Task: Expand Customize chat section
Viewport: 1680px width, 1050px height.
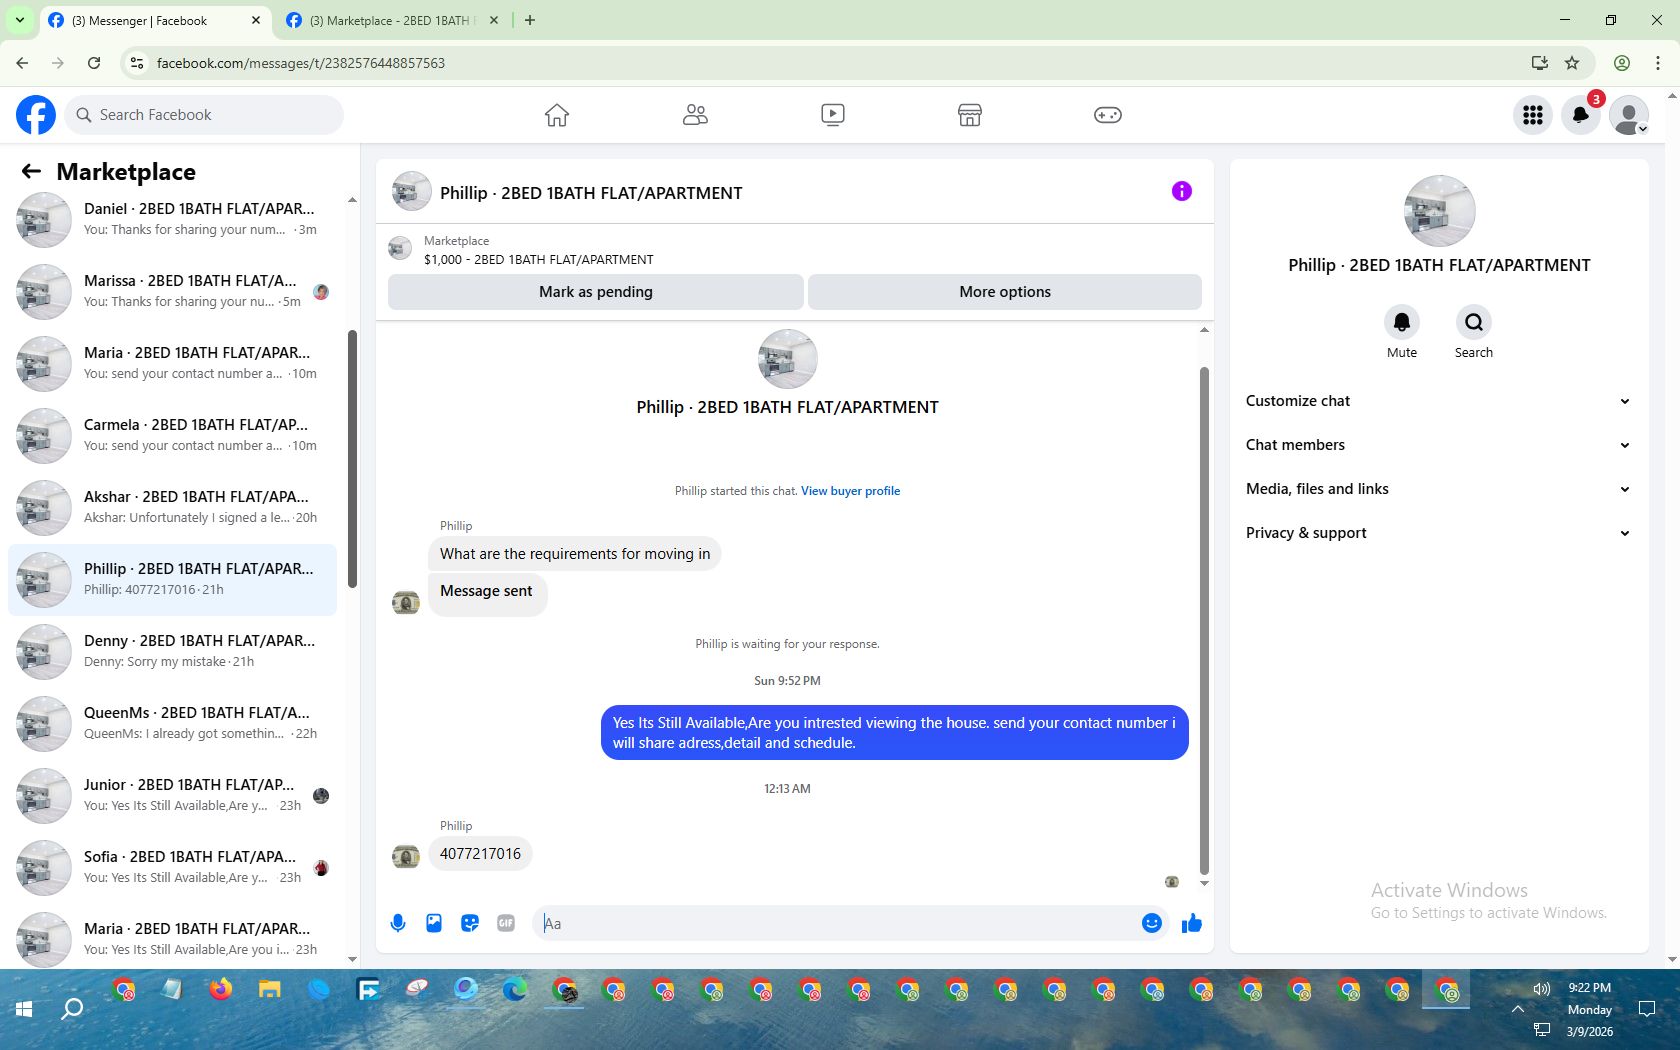Action: (1438, 401)
